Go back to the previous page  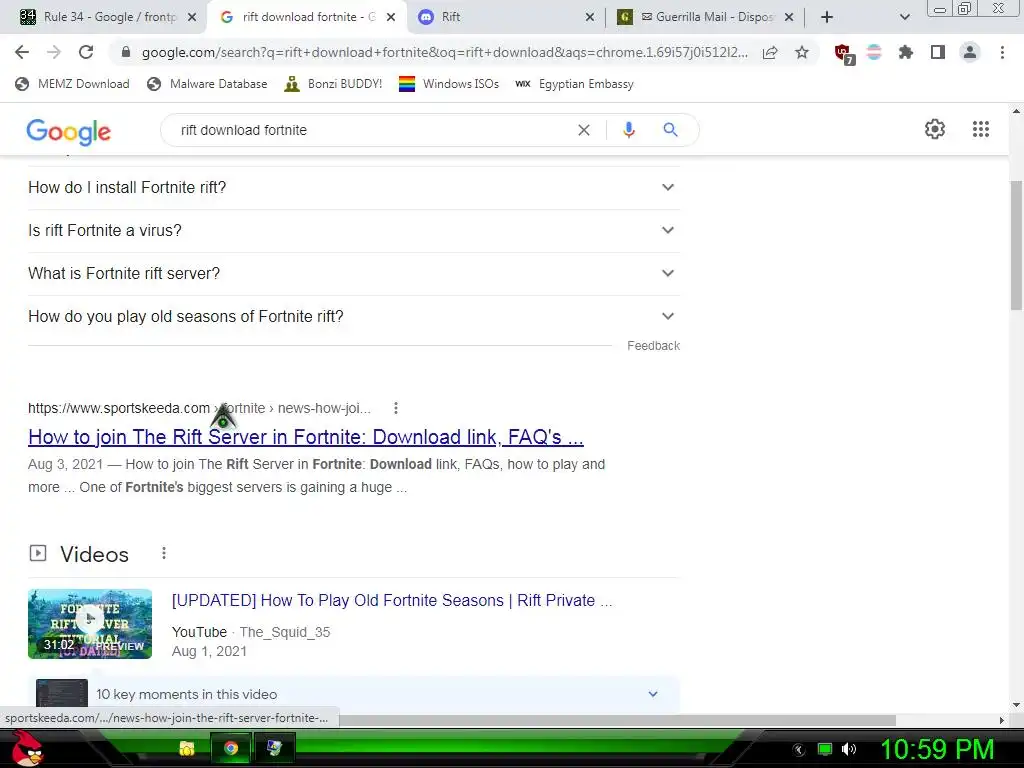point(22,52)
